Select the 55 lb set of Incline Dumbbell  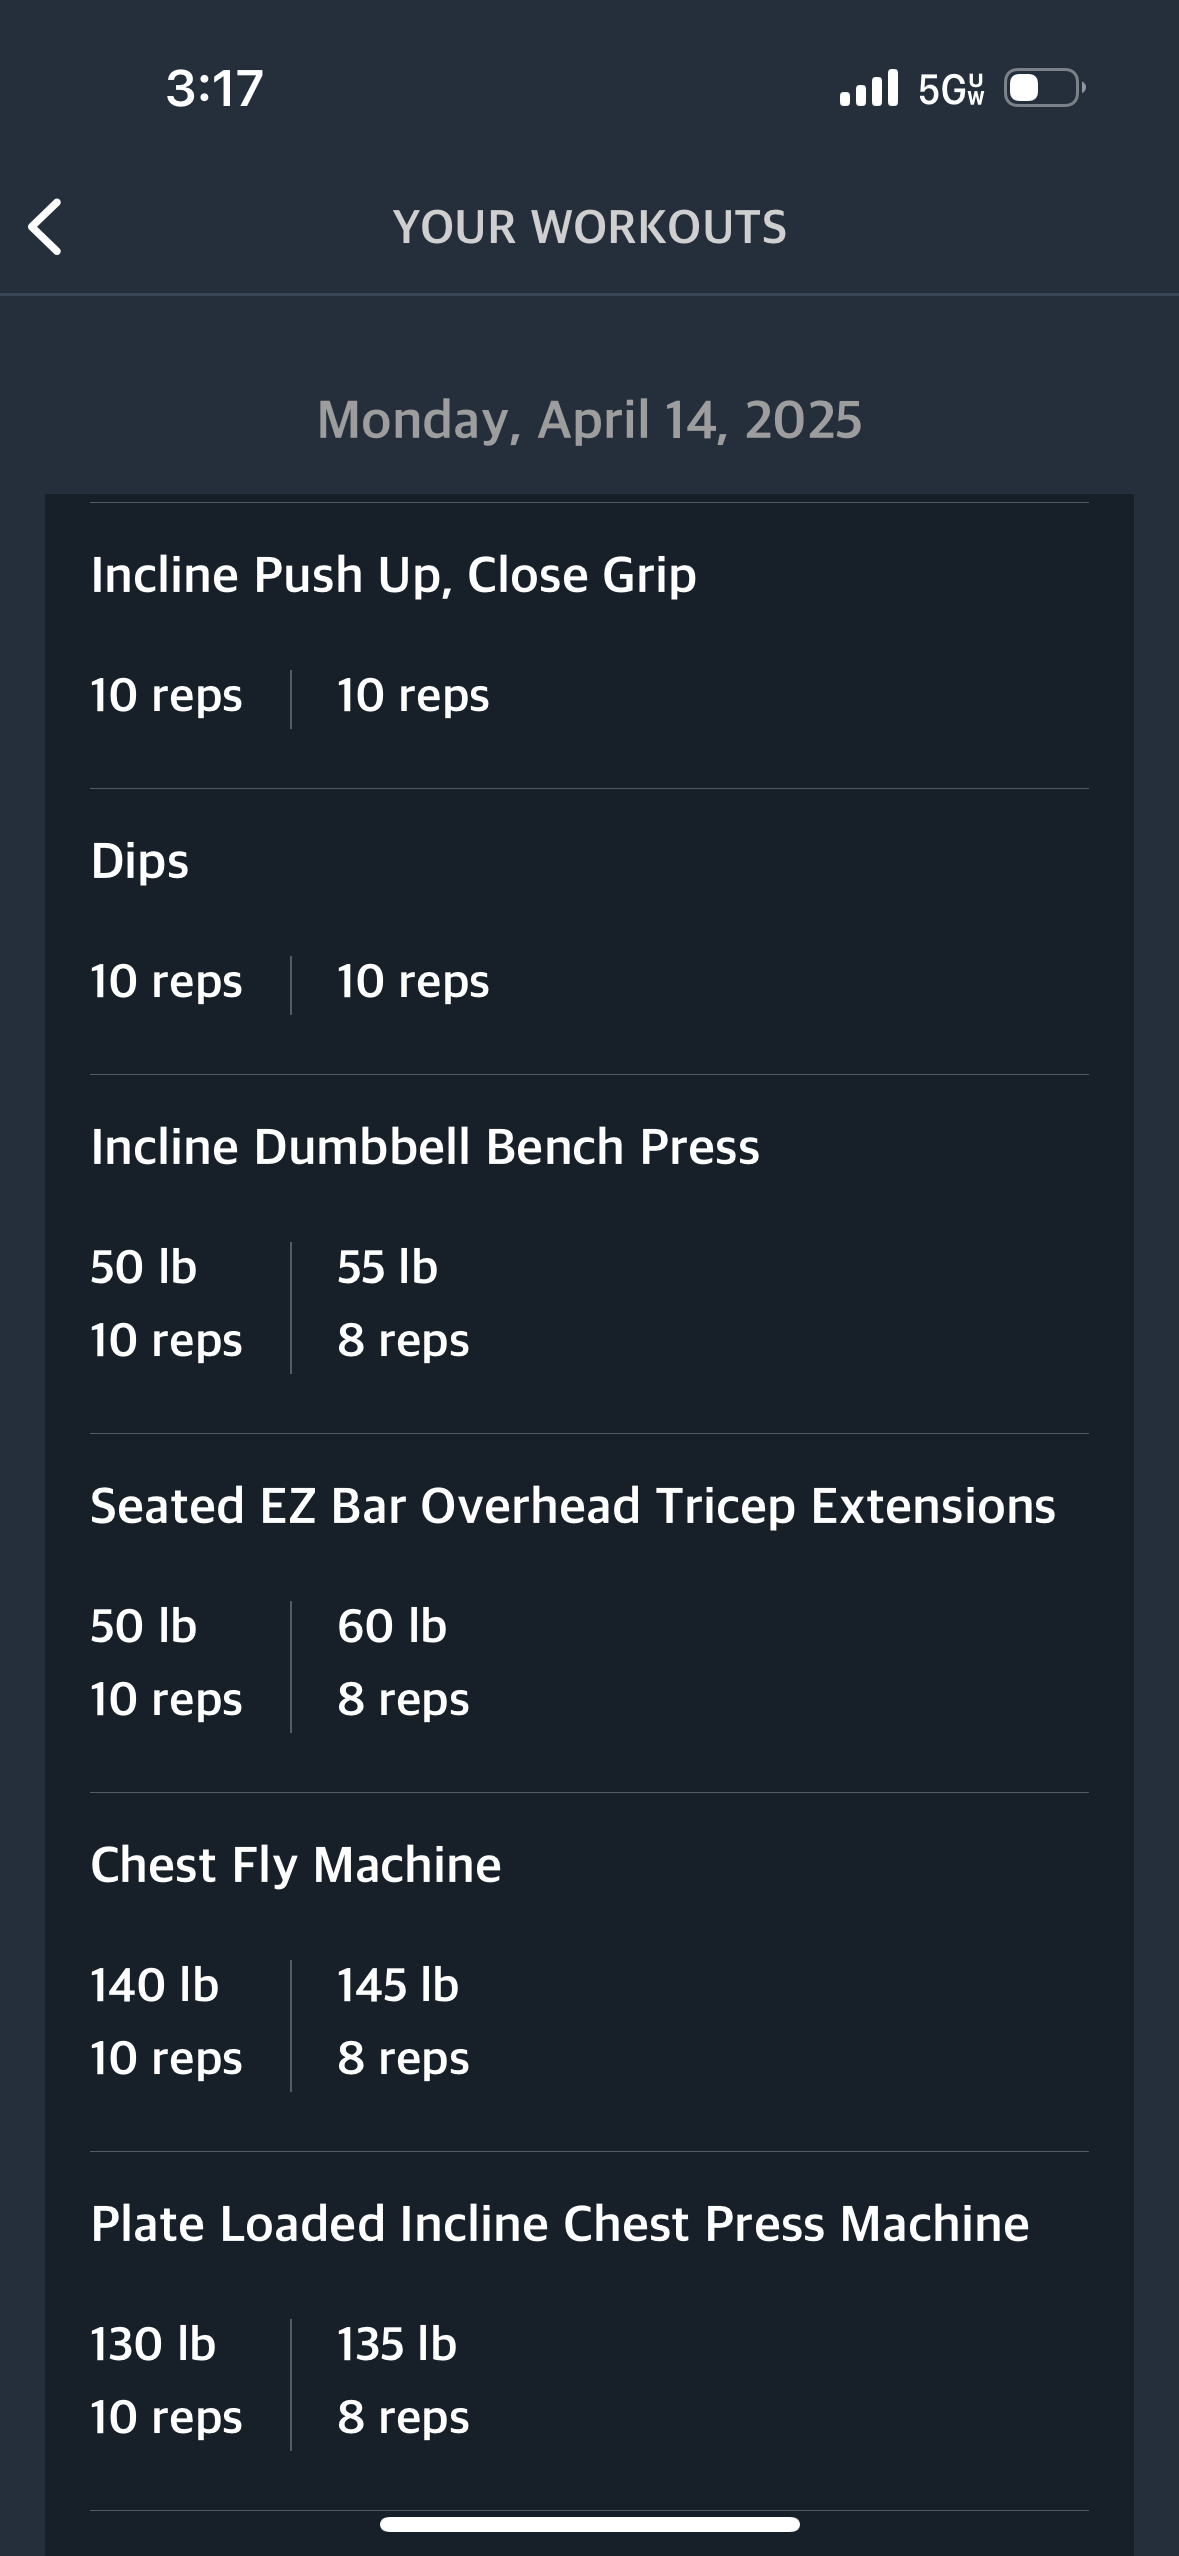click(403, 1303)
